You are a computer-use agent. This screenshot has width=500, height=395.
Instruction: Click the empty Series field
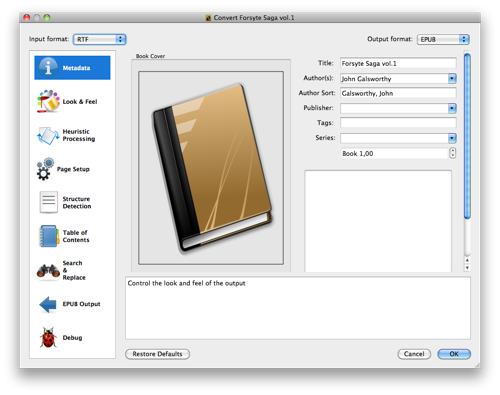(394, 138)
